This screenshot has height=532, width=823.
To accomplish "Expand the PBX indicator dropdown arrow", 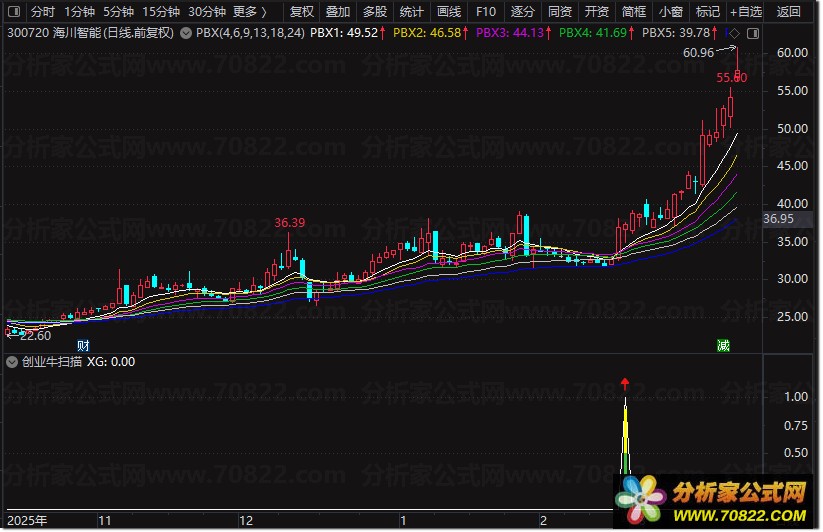I will click(x=186, y=33).
